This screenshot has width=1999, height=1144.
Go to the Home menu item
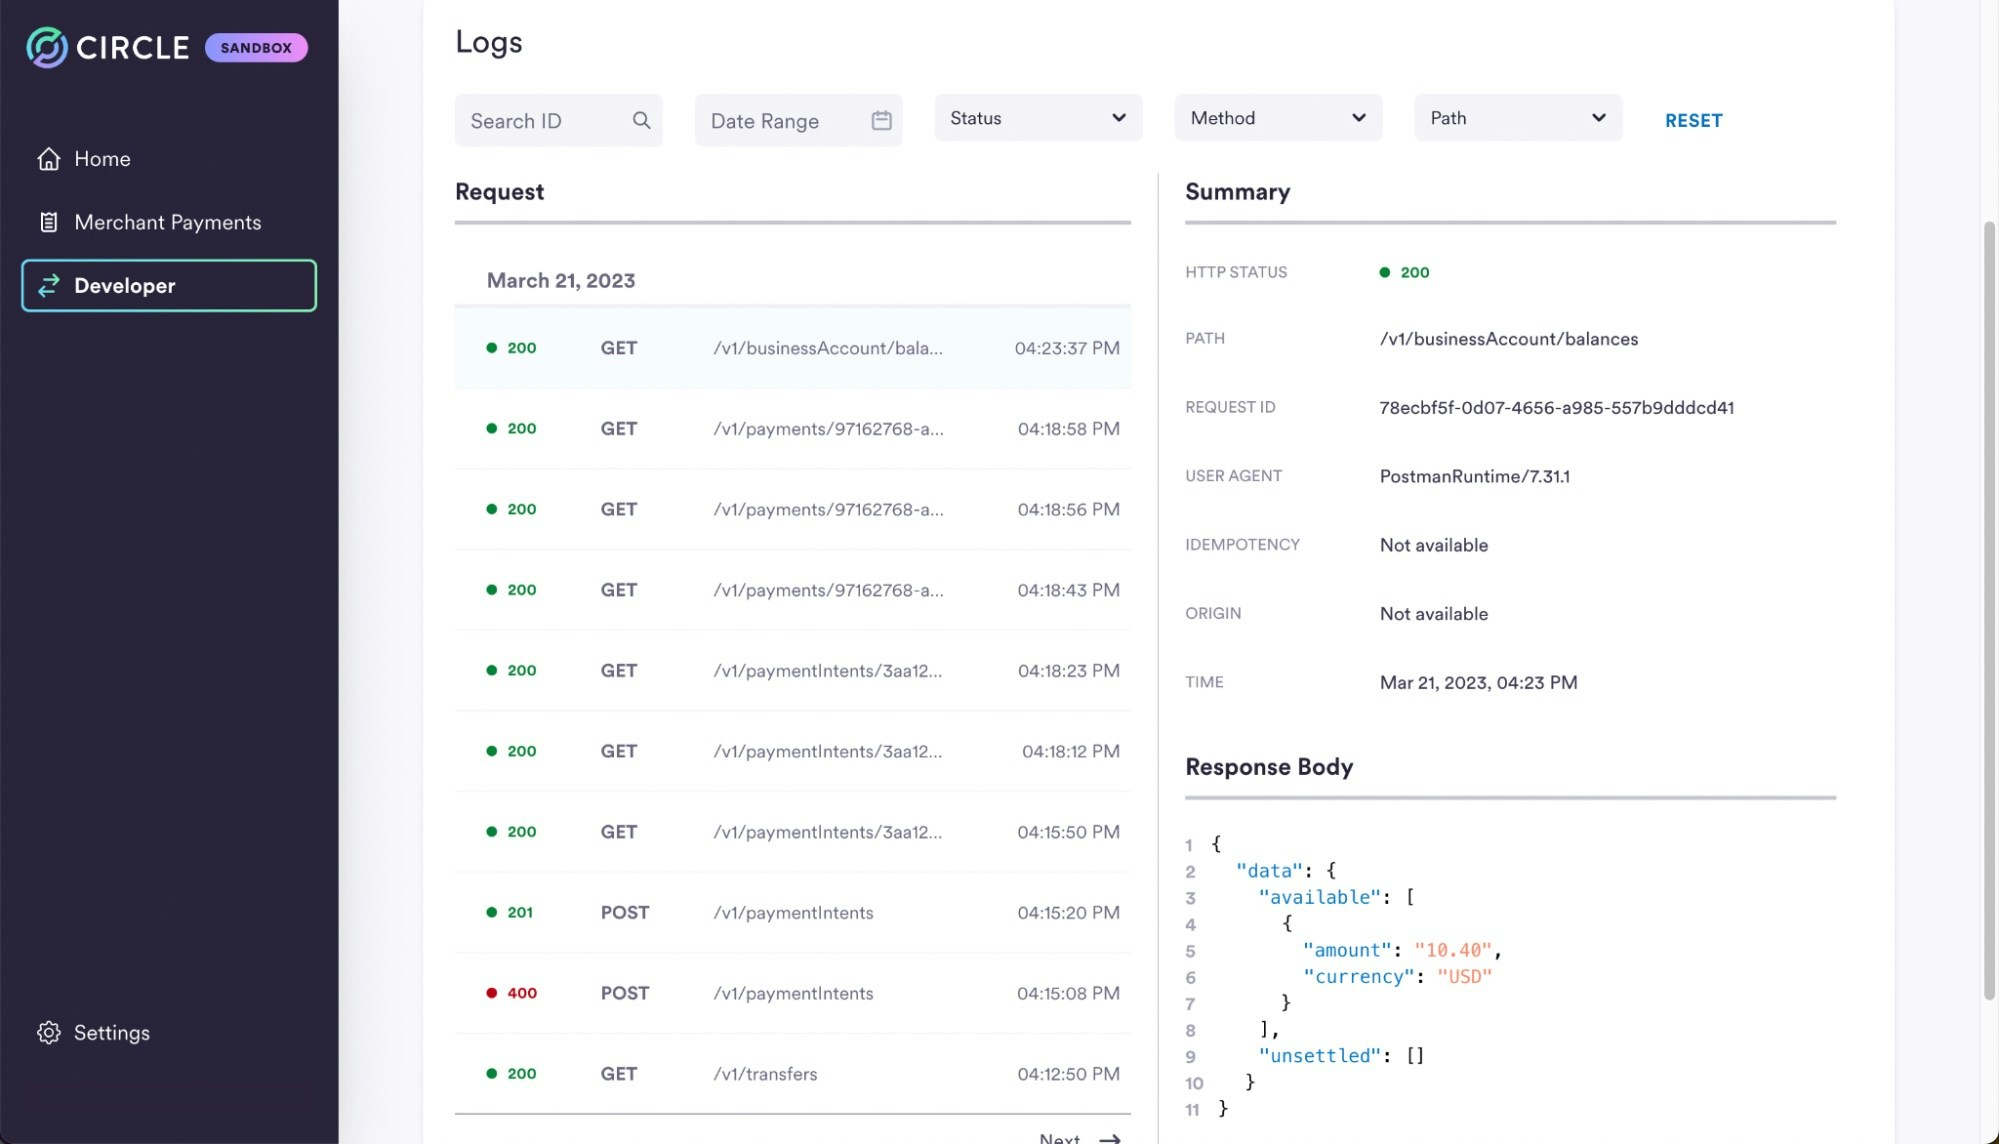pyautogui.click(x=102, y=159)
